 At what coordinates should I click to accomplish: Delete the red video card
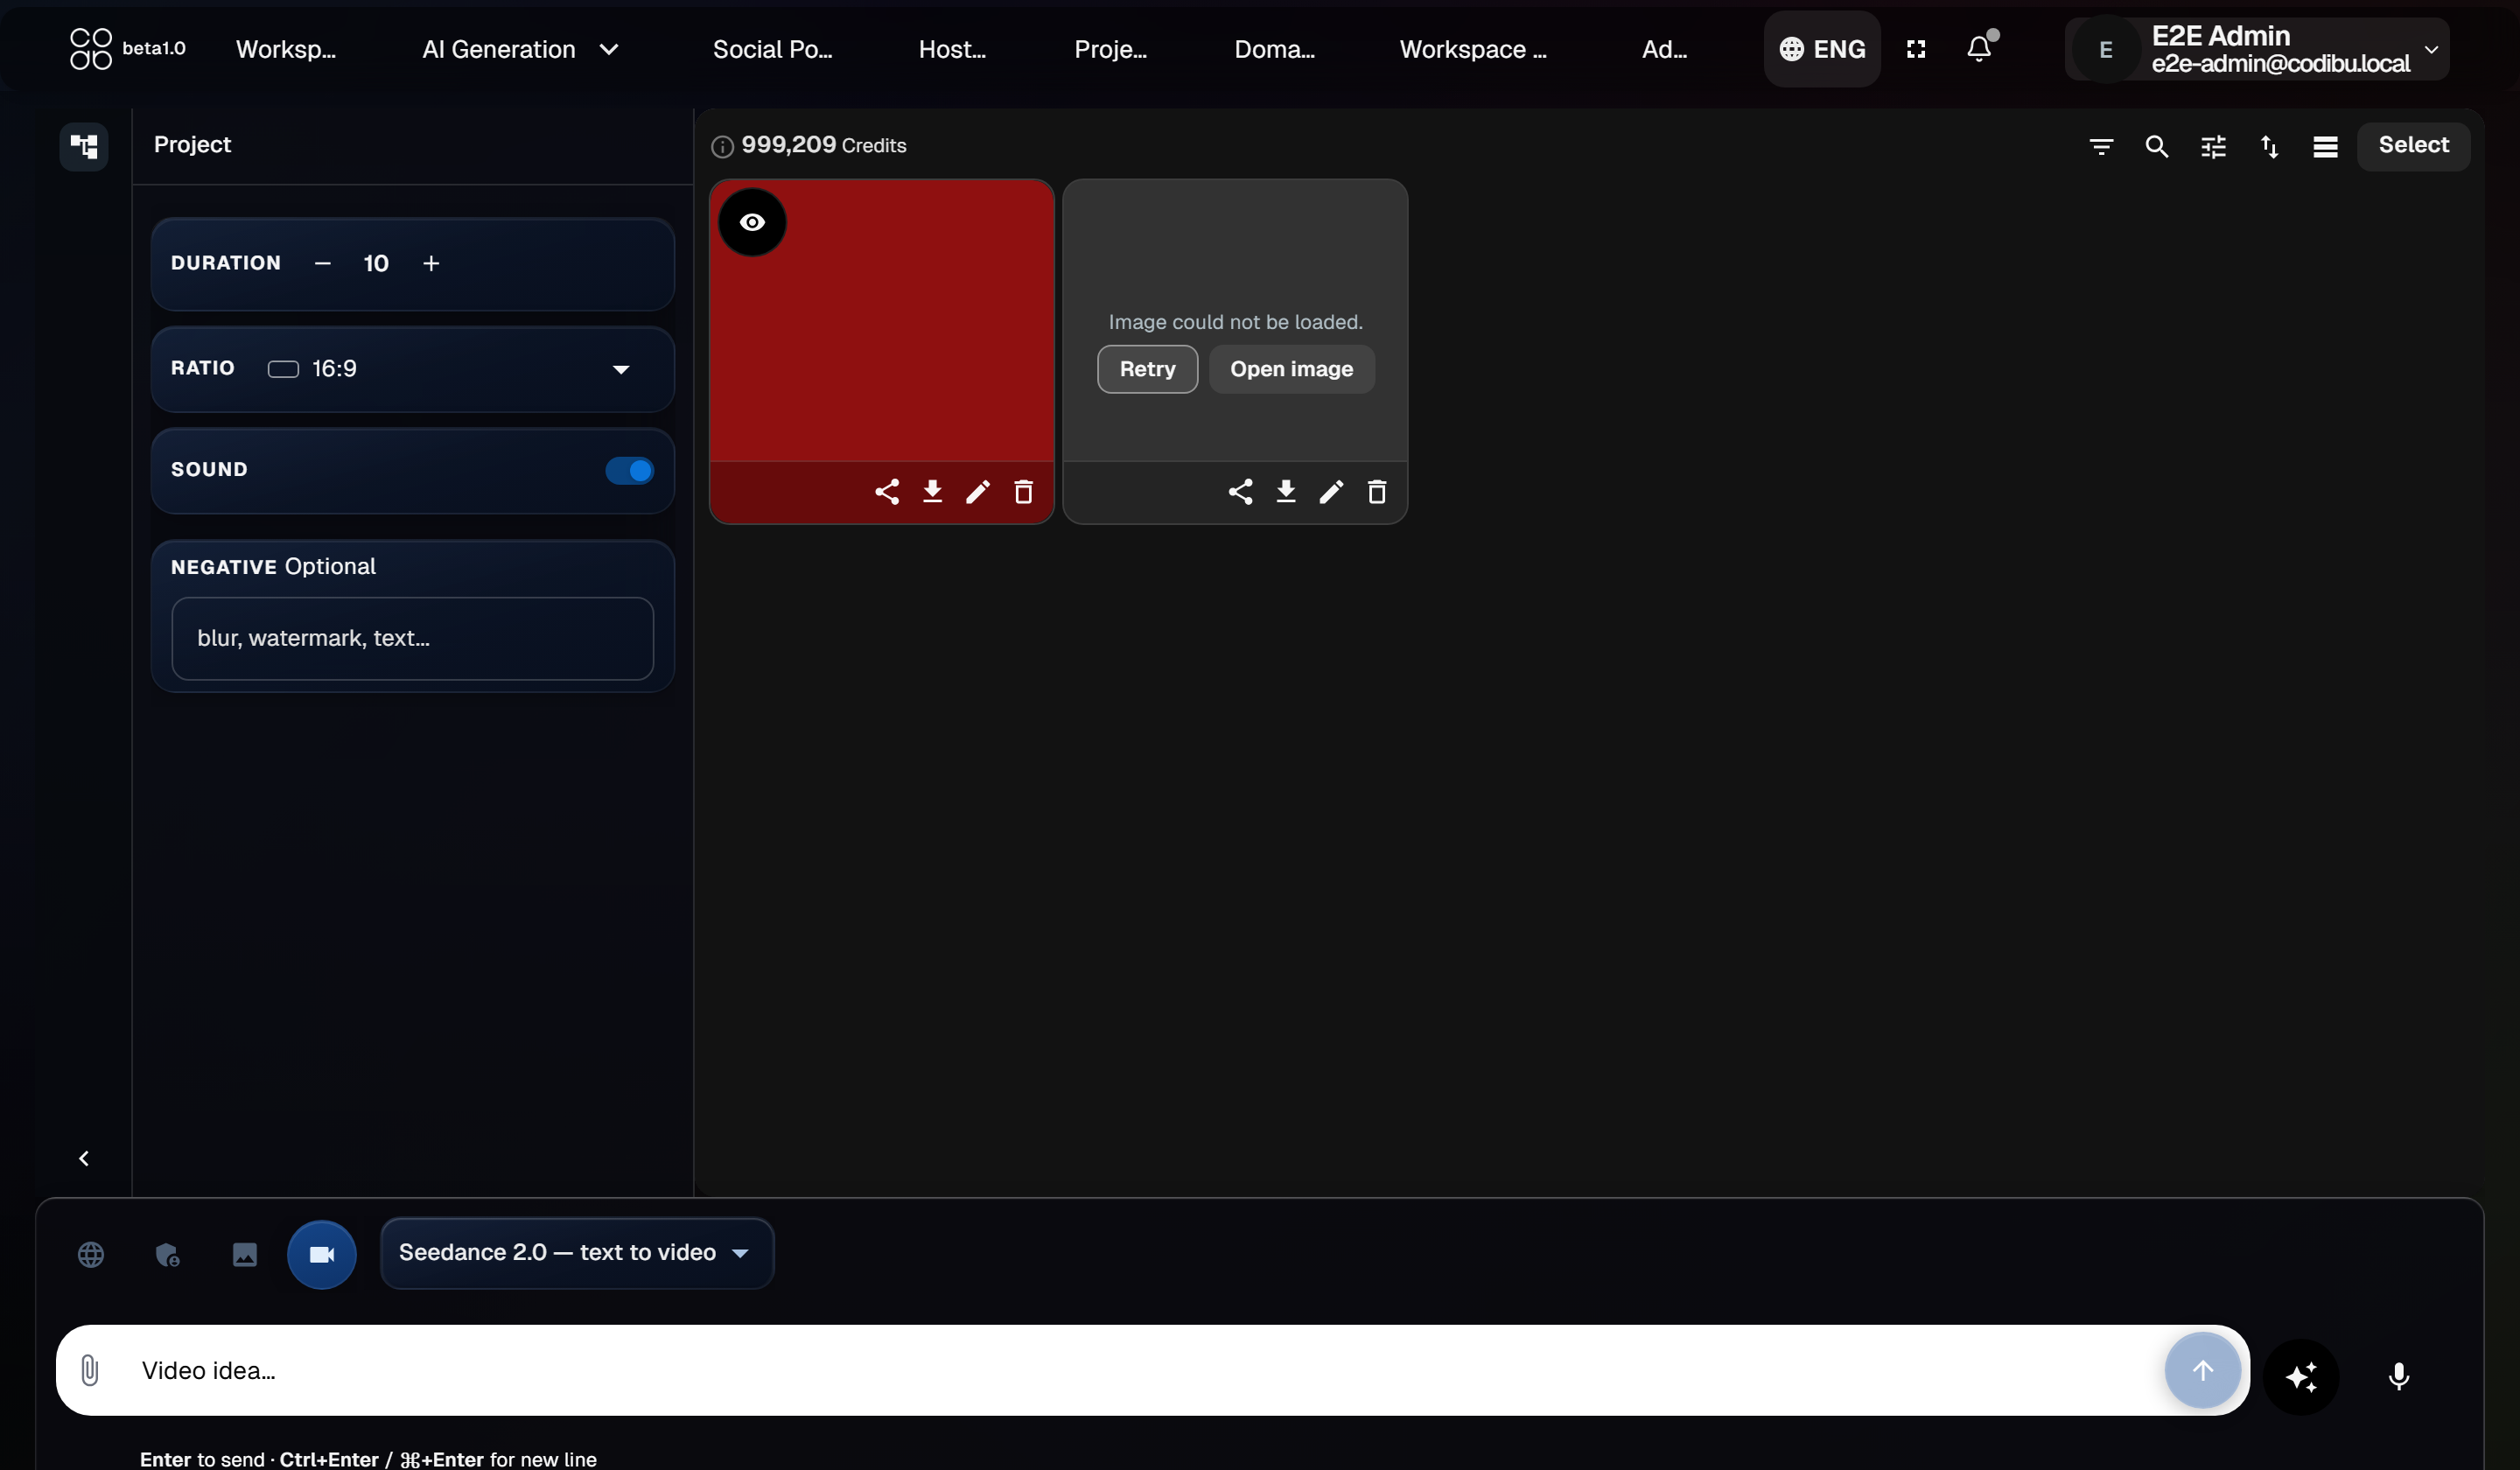[1023, 491]
